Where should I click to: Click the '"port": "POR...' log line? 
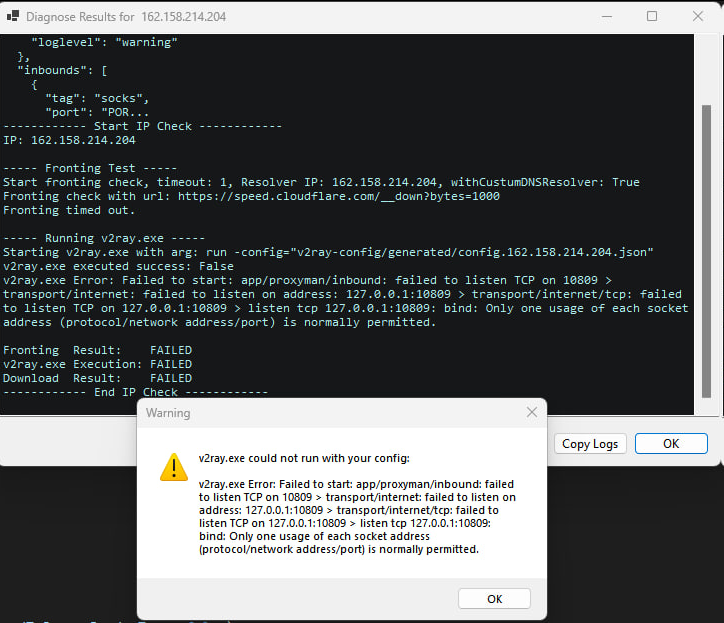pyautogui.click(x=97, y=112)
